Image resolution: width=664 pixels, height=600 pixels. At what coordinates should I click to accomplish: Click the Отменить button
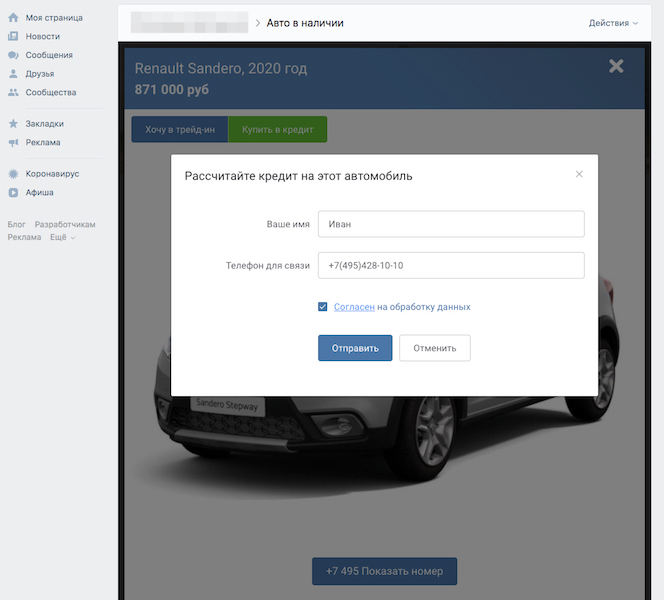[x=434, y=348]
